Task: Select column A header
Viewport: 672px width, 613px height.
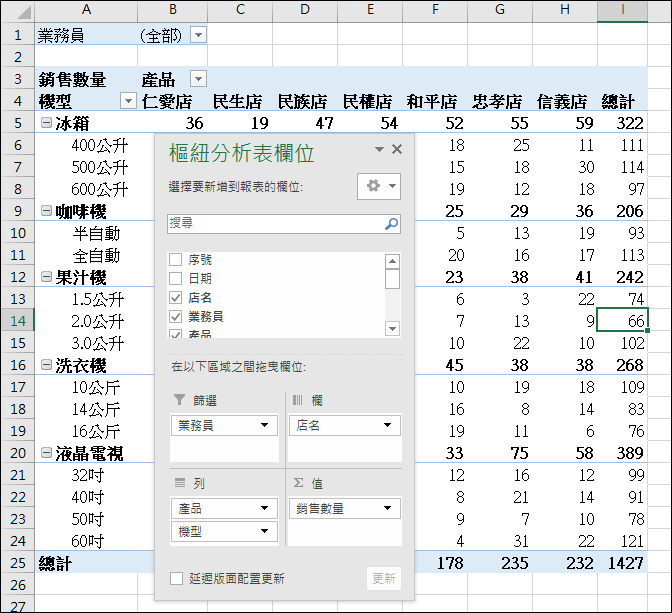Action: (86, 10)
